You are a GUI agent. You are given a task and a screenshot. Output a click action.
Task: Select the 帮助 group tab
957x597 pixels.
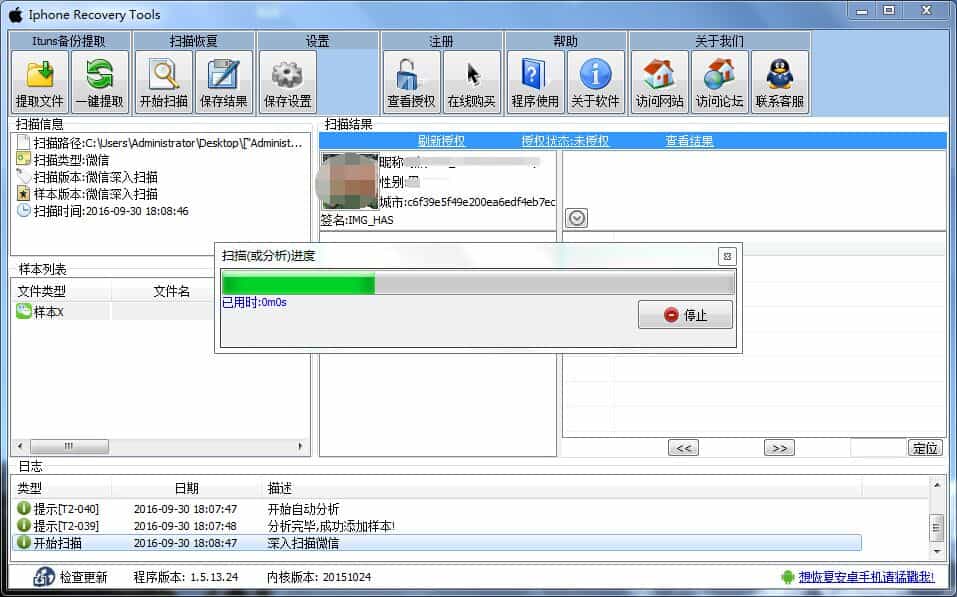(565, 41)
